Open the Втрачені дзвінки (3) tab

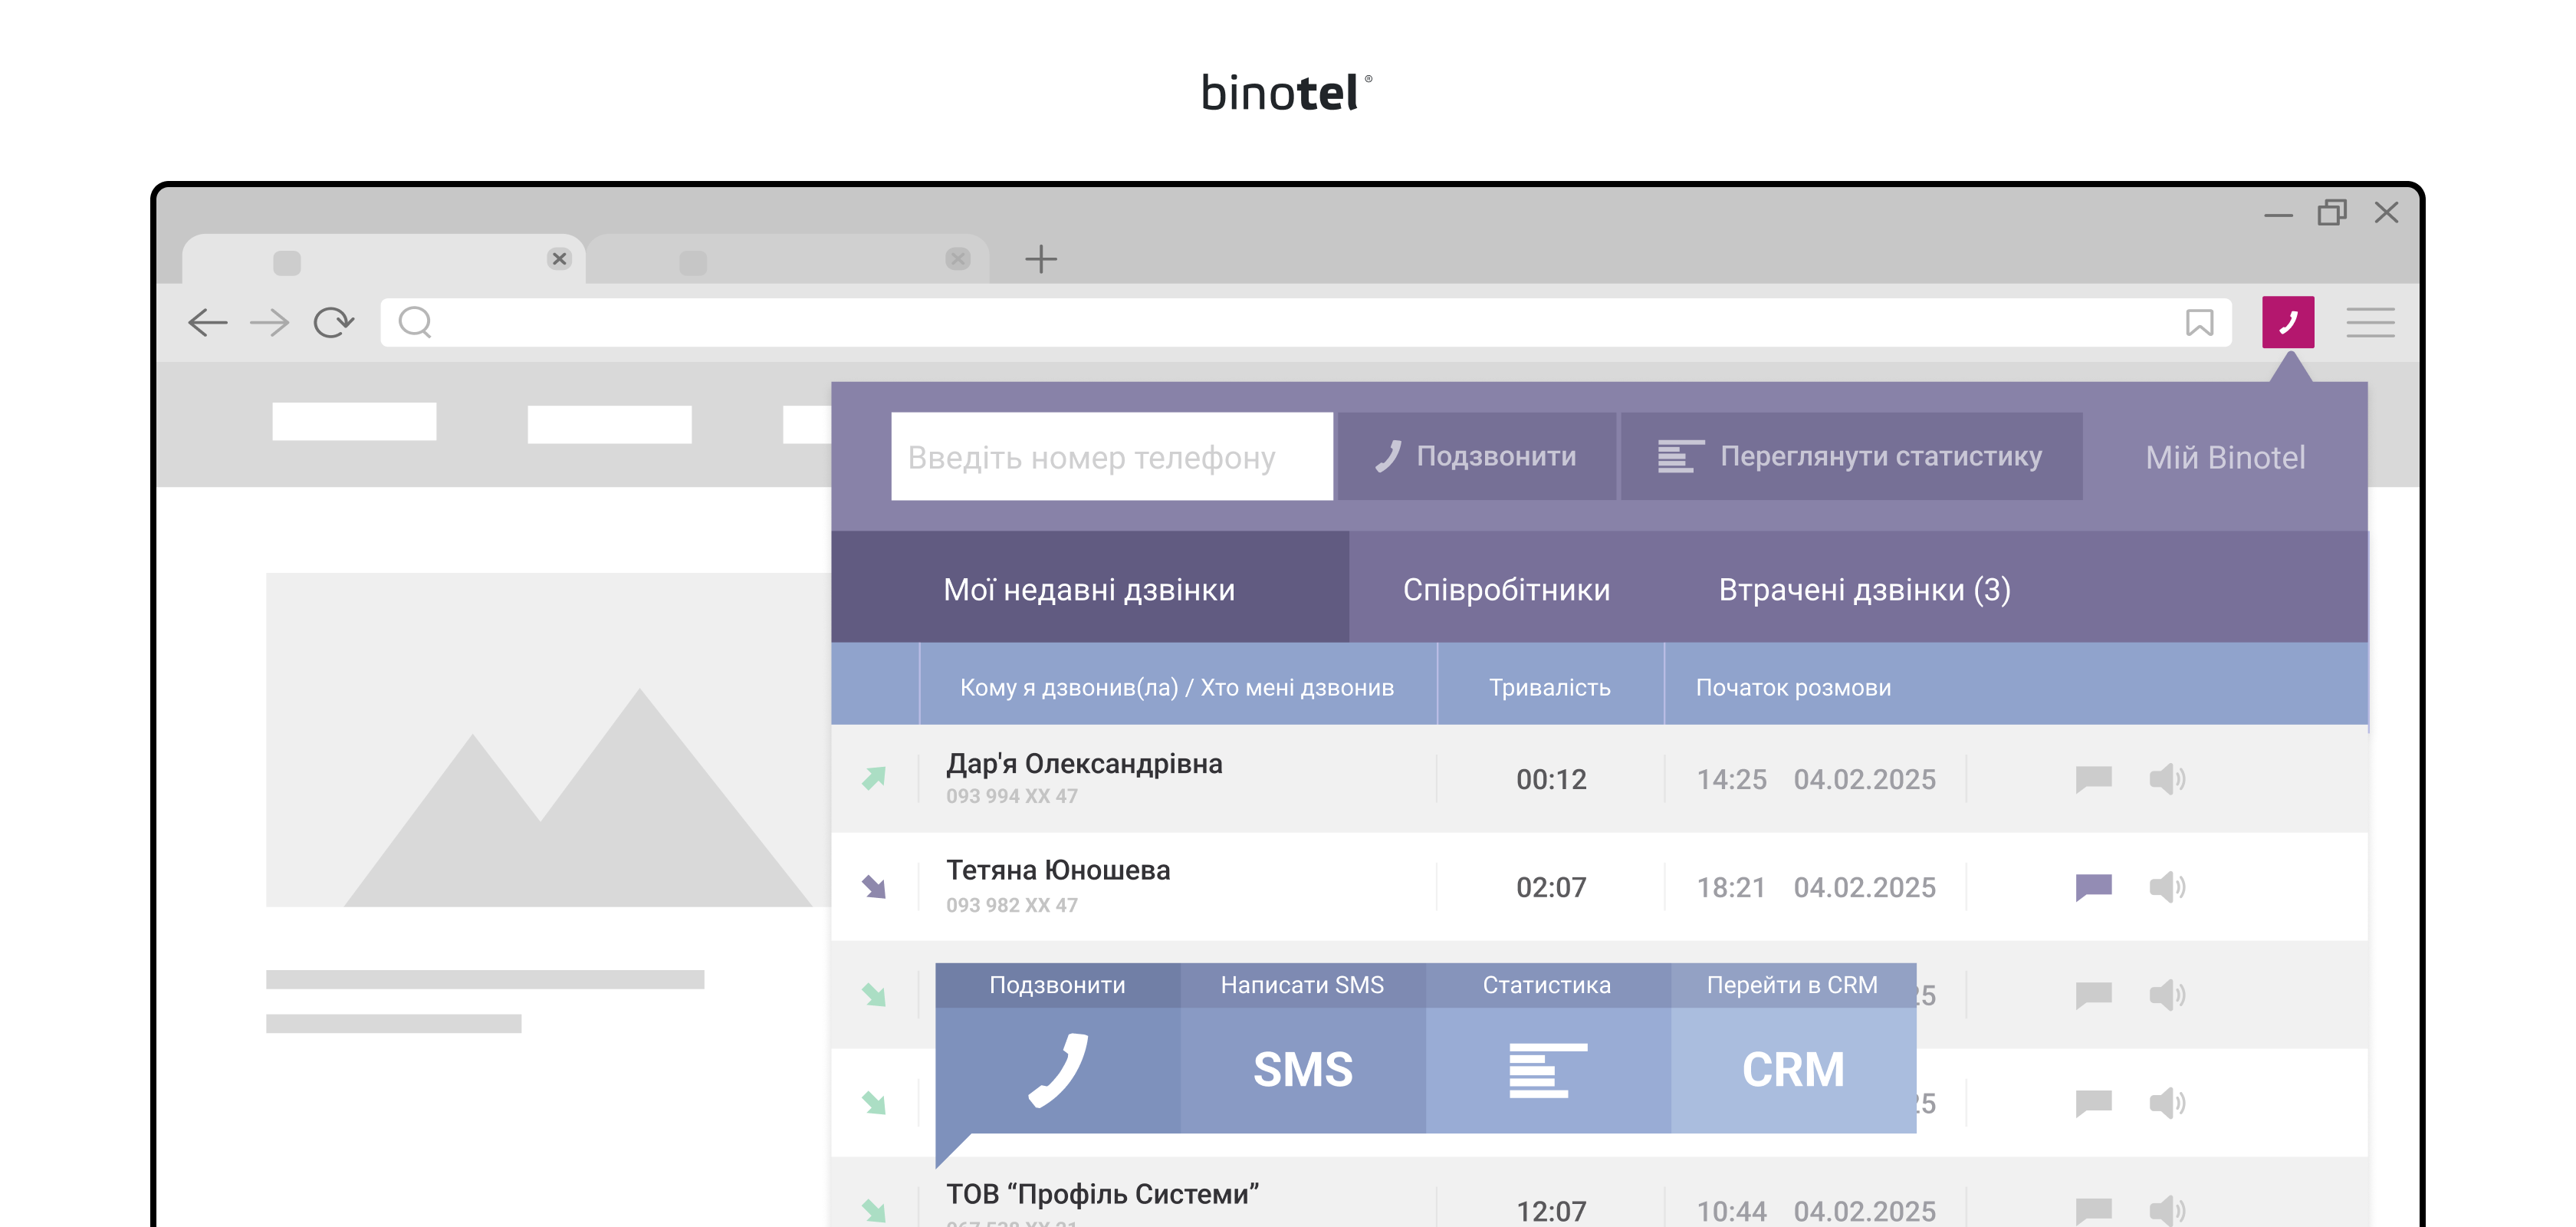pos(1864,589)
